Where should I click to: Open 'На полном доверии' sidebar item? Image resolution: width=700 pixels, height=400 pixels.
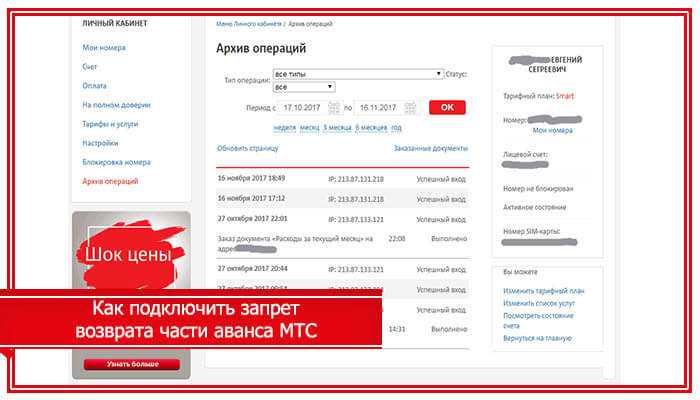click(x=116, y=105)
